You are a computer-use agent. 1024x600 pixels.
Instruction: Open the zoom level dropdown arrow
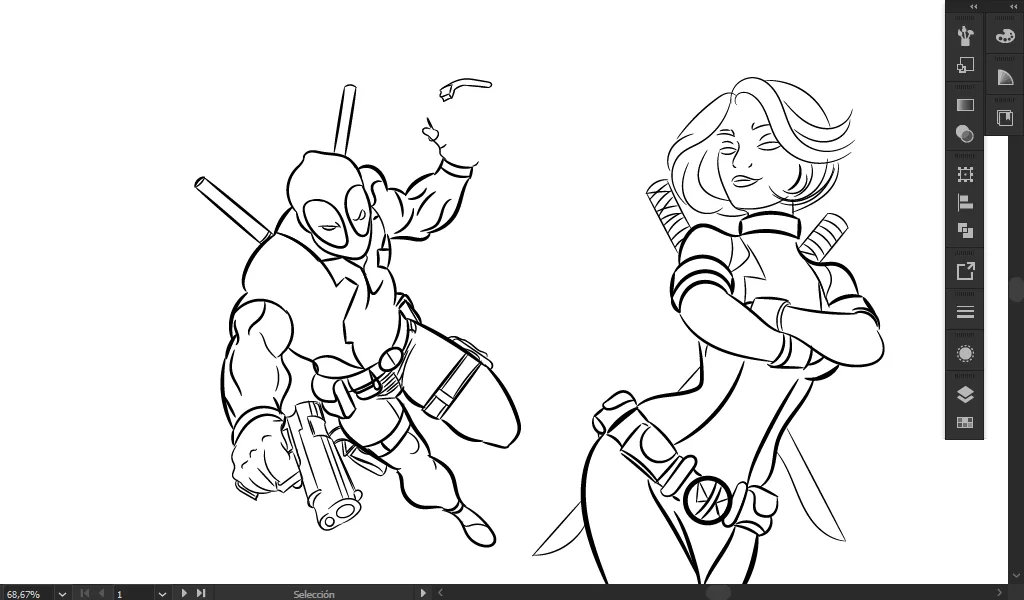(62, 594)
